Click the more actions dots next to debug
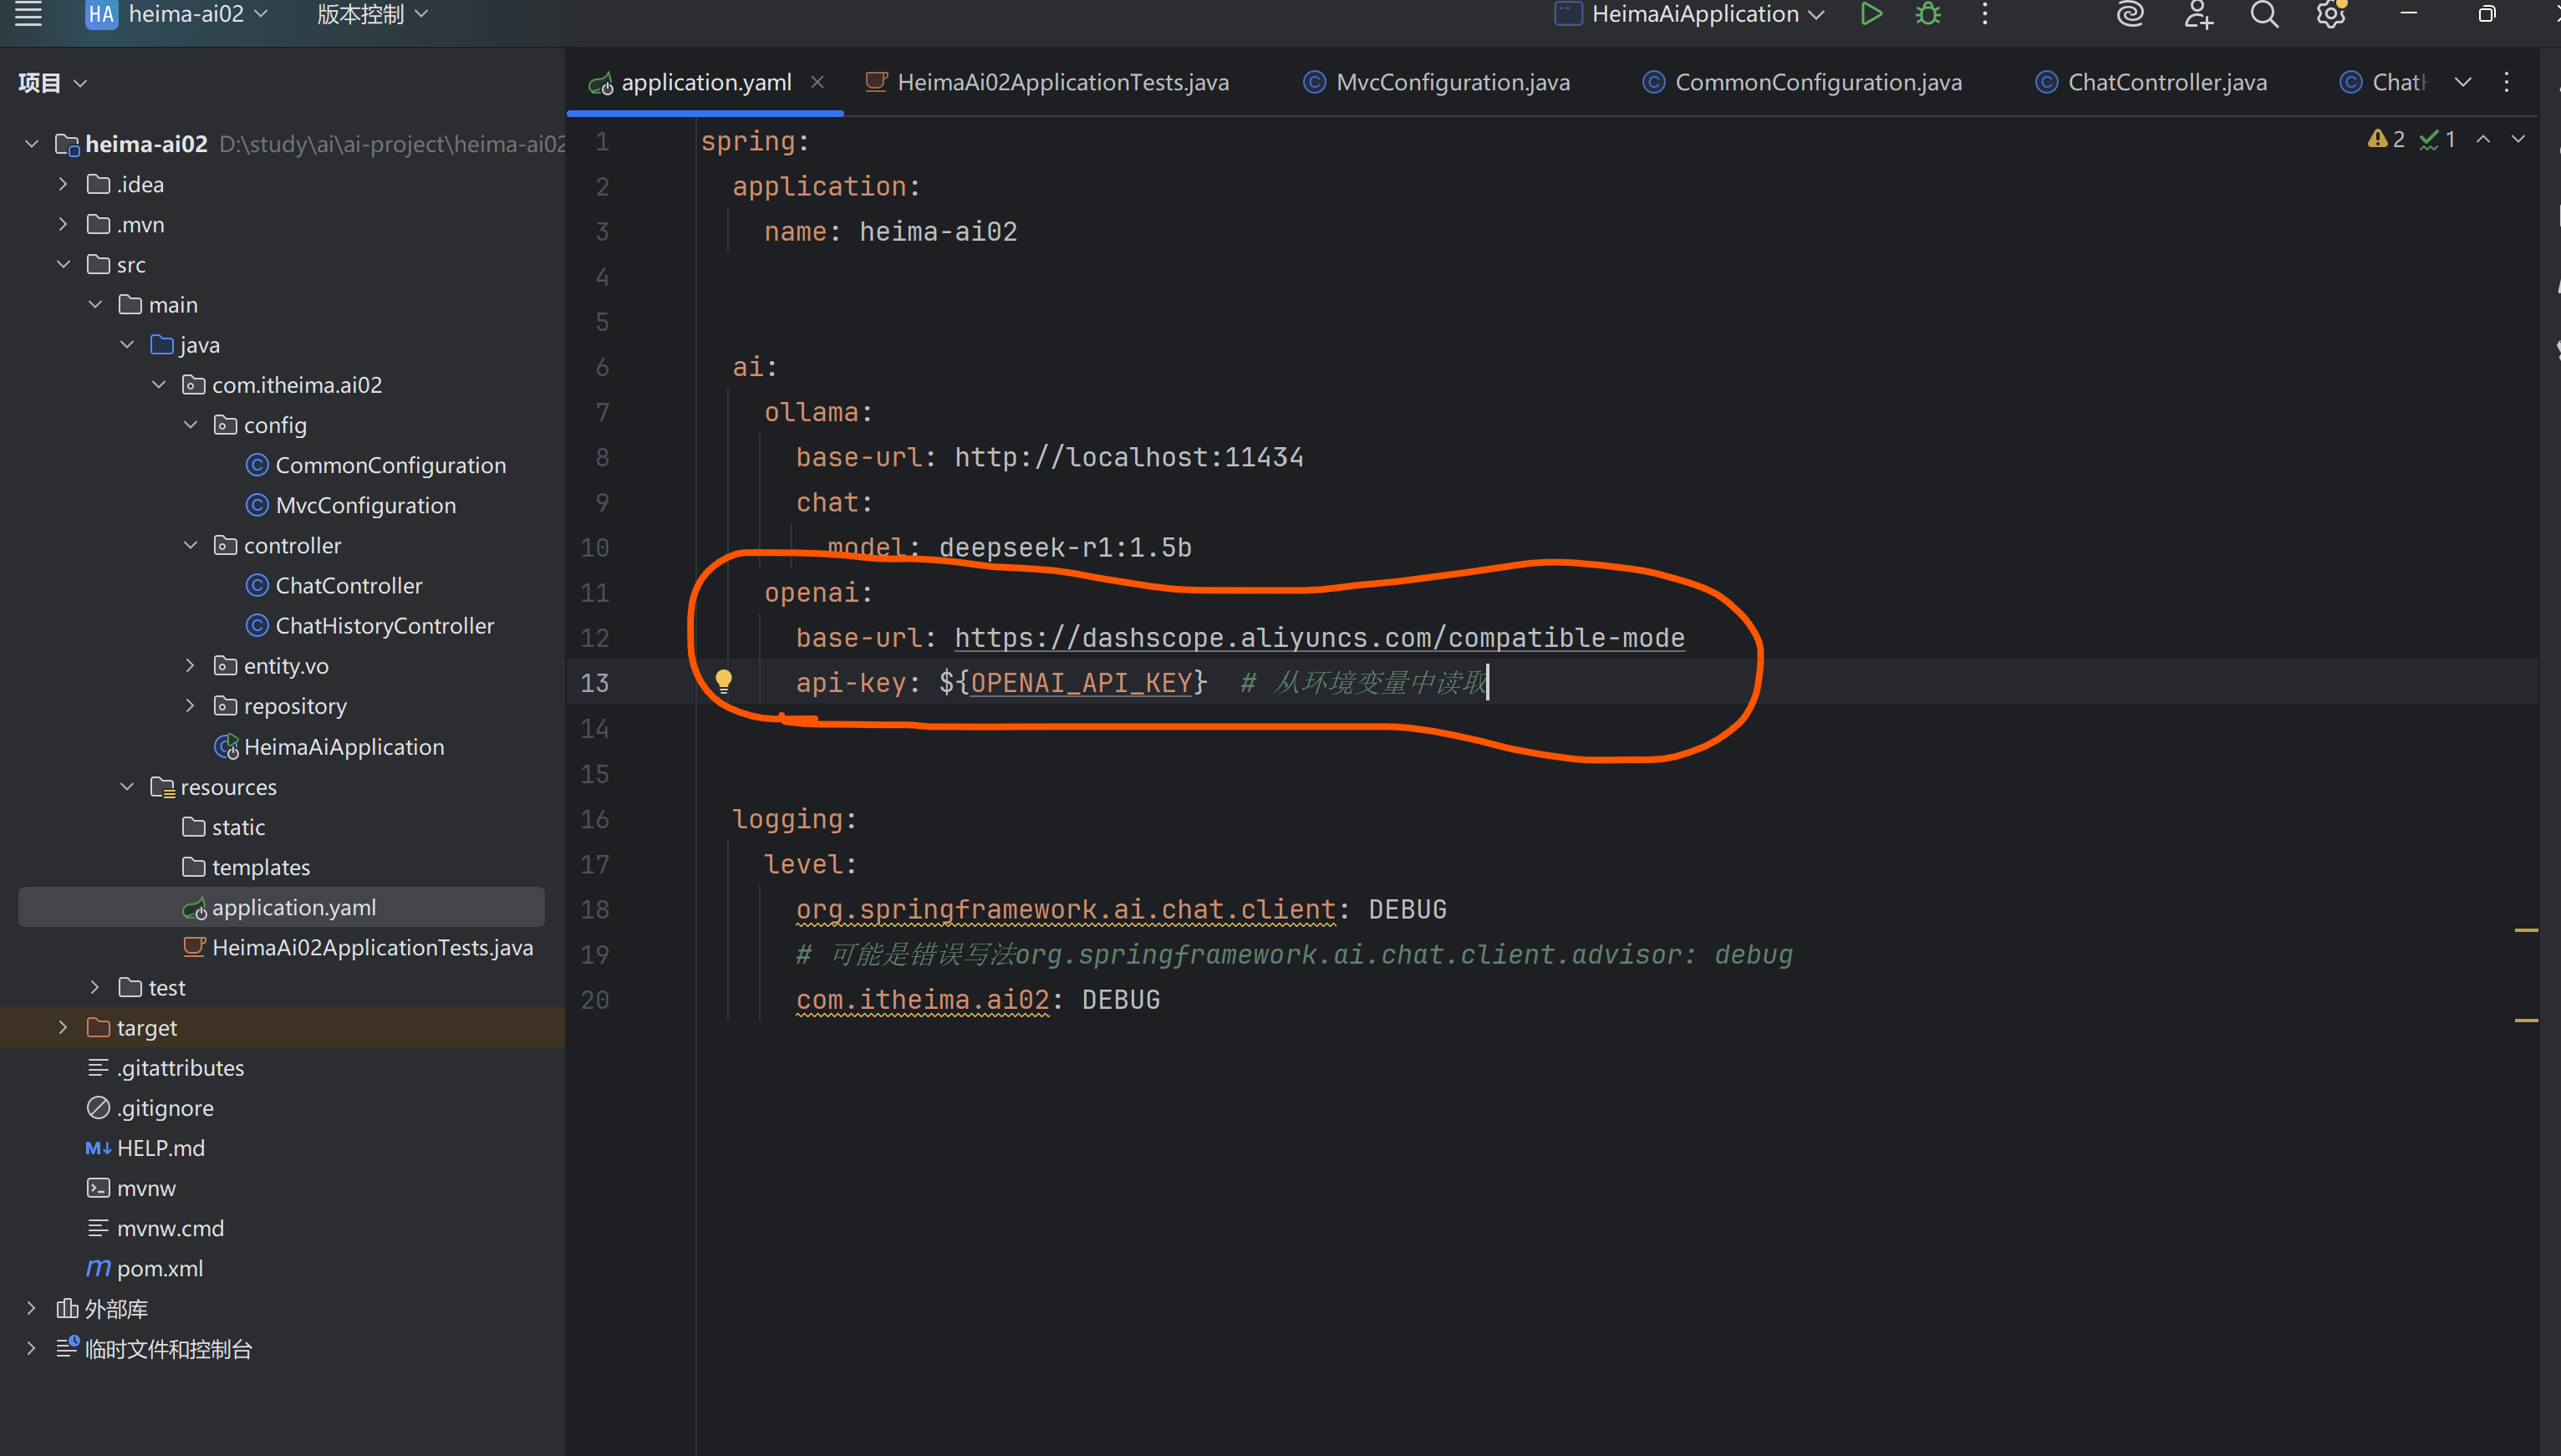The image size is (2561, 1456). (x=1985, y=14)
